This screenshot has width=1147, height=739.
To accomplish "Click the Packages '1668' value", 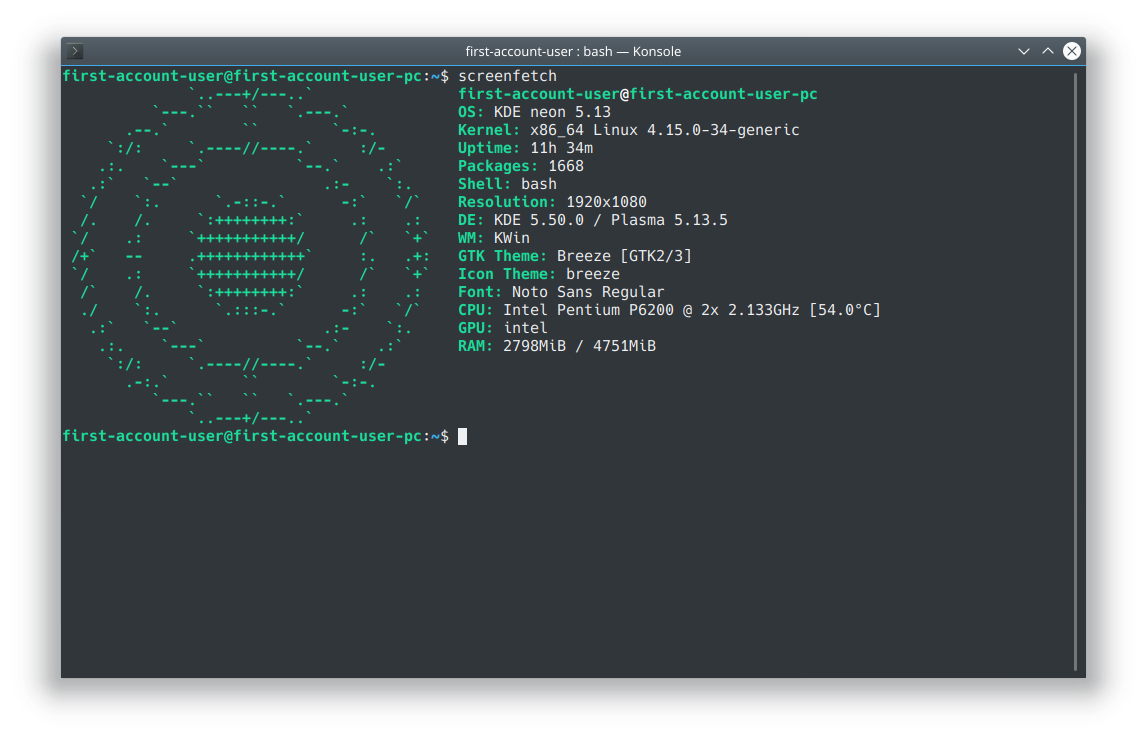I will [x=565, y=166].
